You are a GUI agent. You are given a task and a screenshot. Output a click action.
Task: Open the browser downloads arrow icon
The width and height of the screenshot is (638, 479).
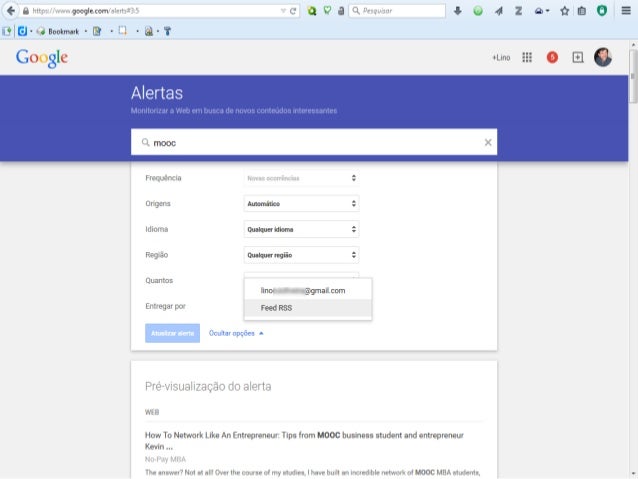(x=457, y=11)
